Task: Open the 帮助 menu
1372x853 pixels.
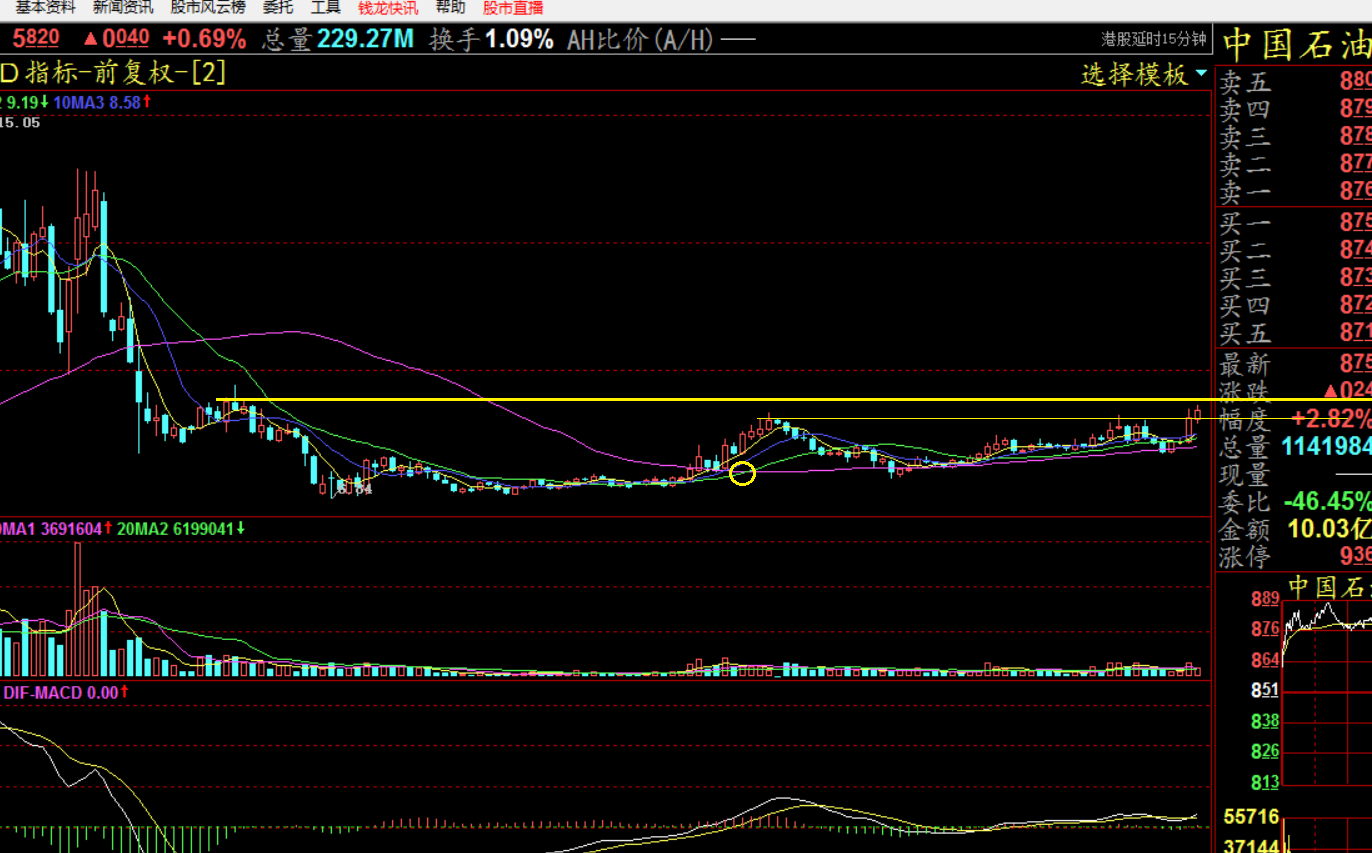Action: [450, 8]
